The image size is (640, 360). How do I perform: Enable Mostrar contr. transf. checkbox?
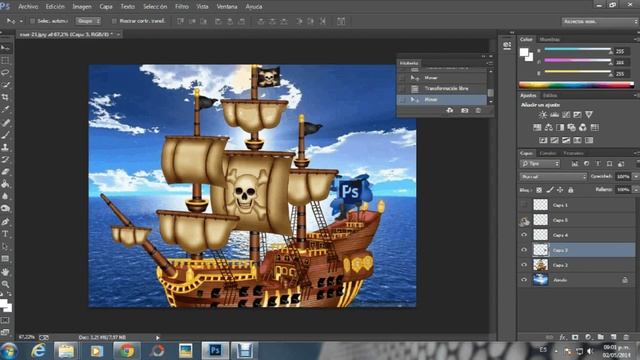[114, 21]
